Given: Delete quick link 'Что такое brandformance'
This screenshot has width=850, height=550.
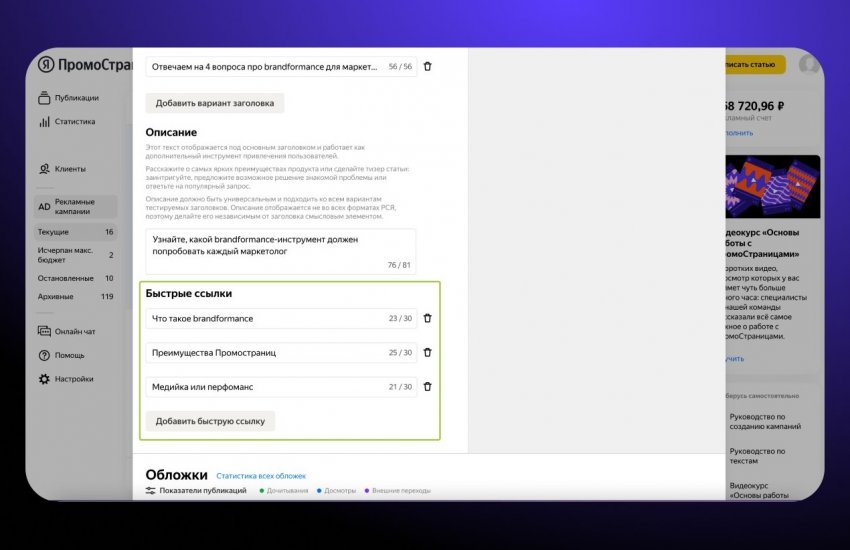Looking at the screenshot, I should click(x=428, y=318).
